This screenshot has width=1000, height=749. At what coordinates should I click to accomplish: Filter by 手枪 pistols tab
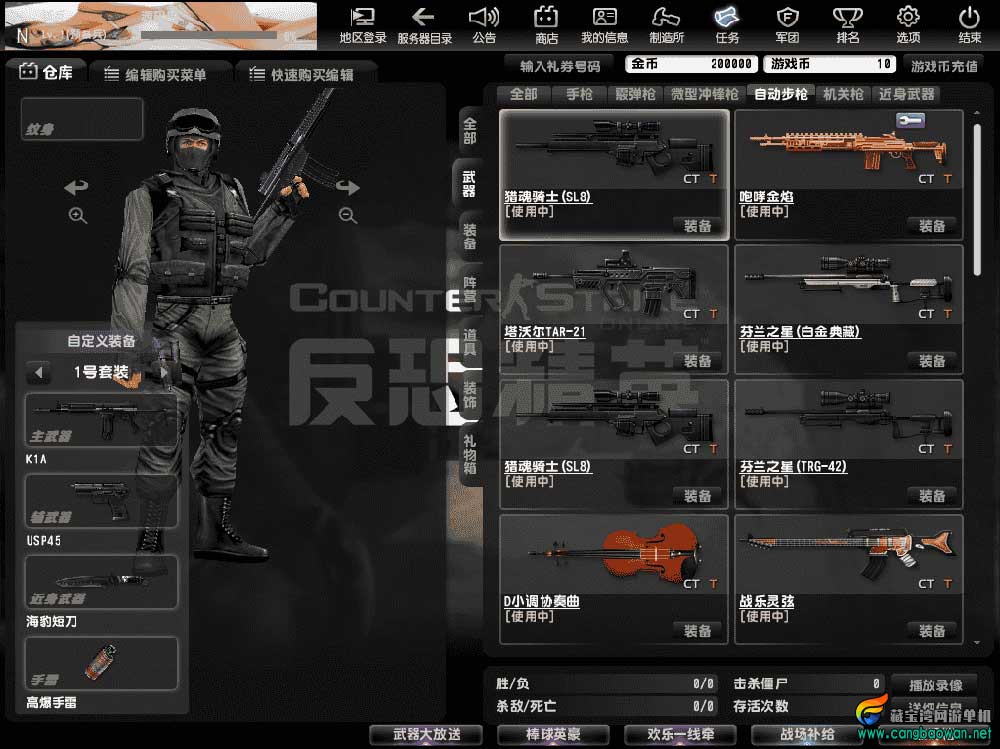tap(580, 94)
